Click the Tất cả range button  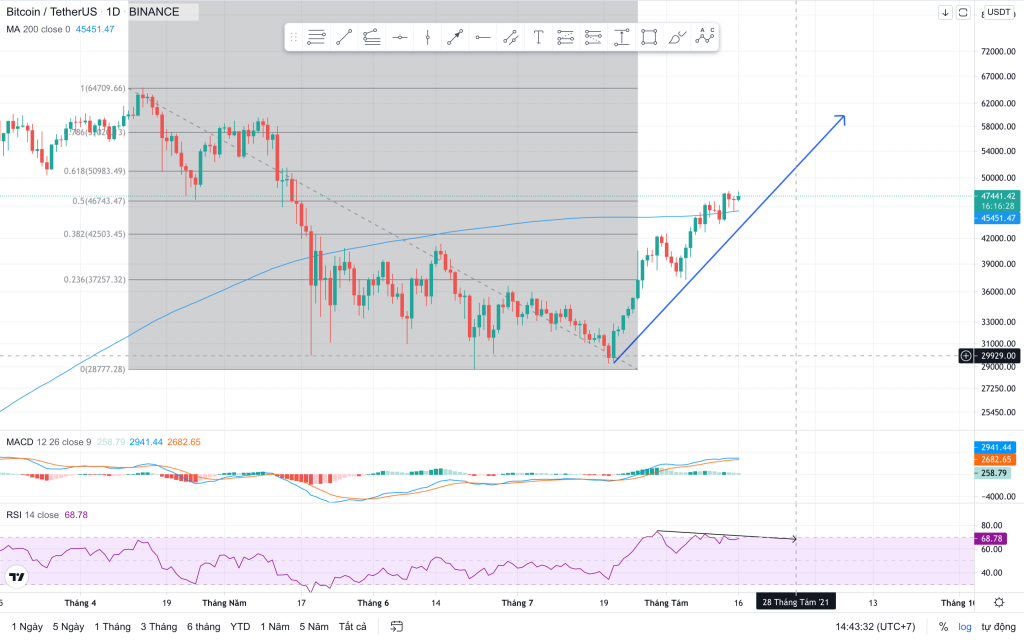tap(352, 627)
